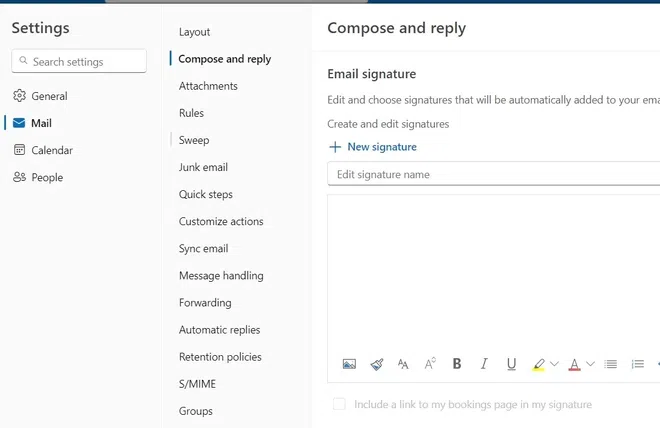
Task: Select Calendar in the settings sidebar
Action: coord(52,150)
